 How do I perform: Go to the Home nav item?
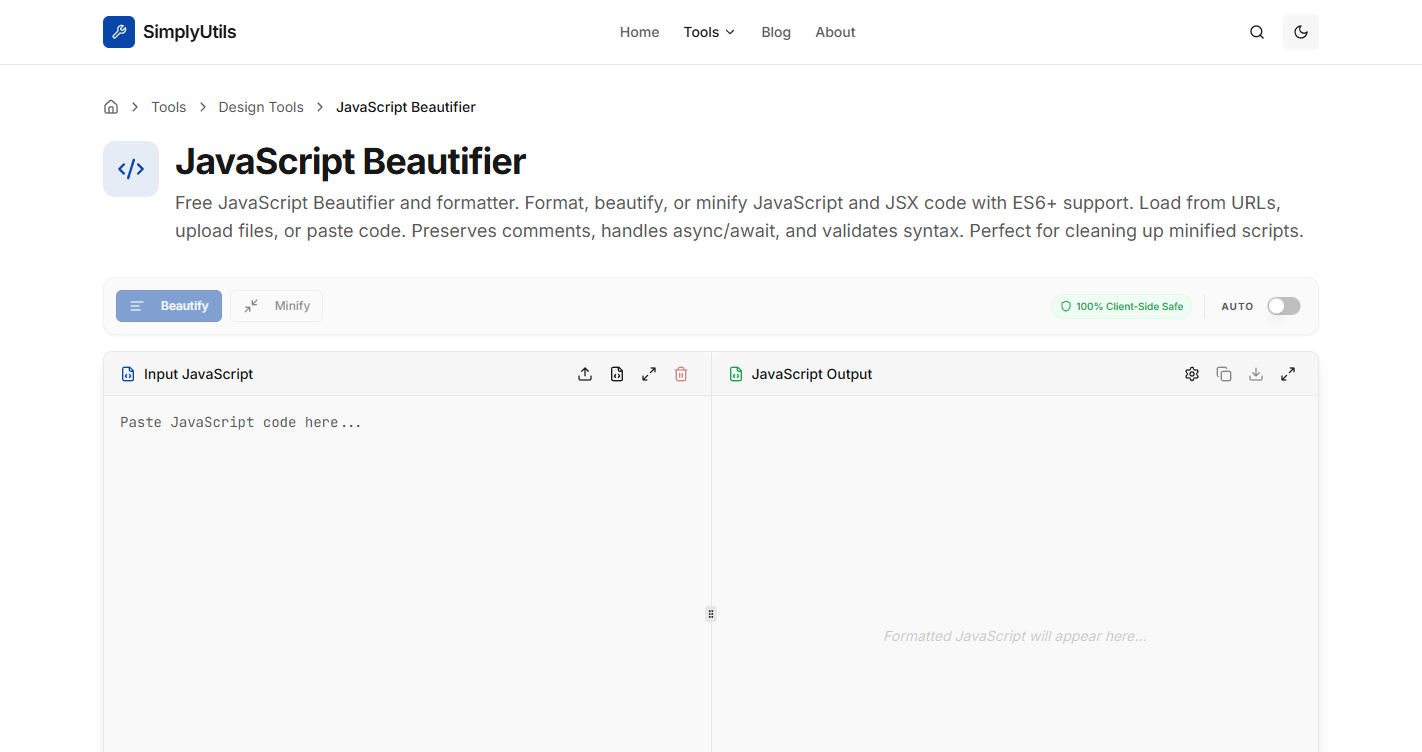pyautogui.click(x=639, y=32)
